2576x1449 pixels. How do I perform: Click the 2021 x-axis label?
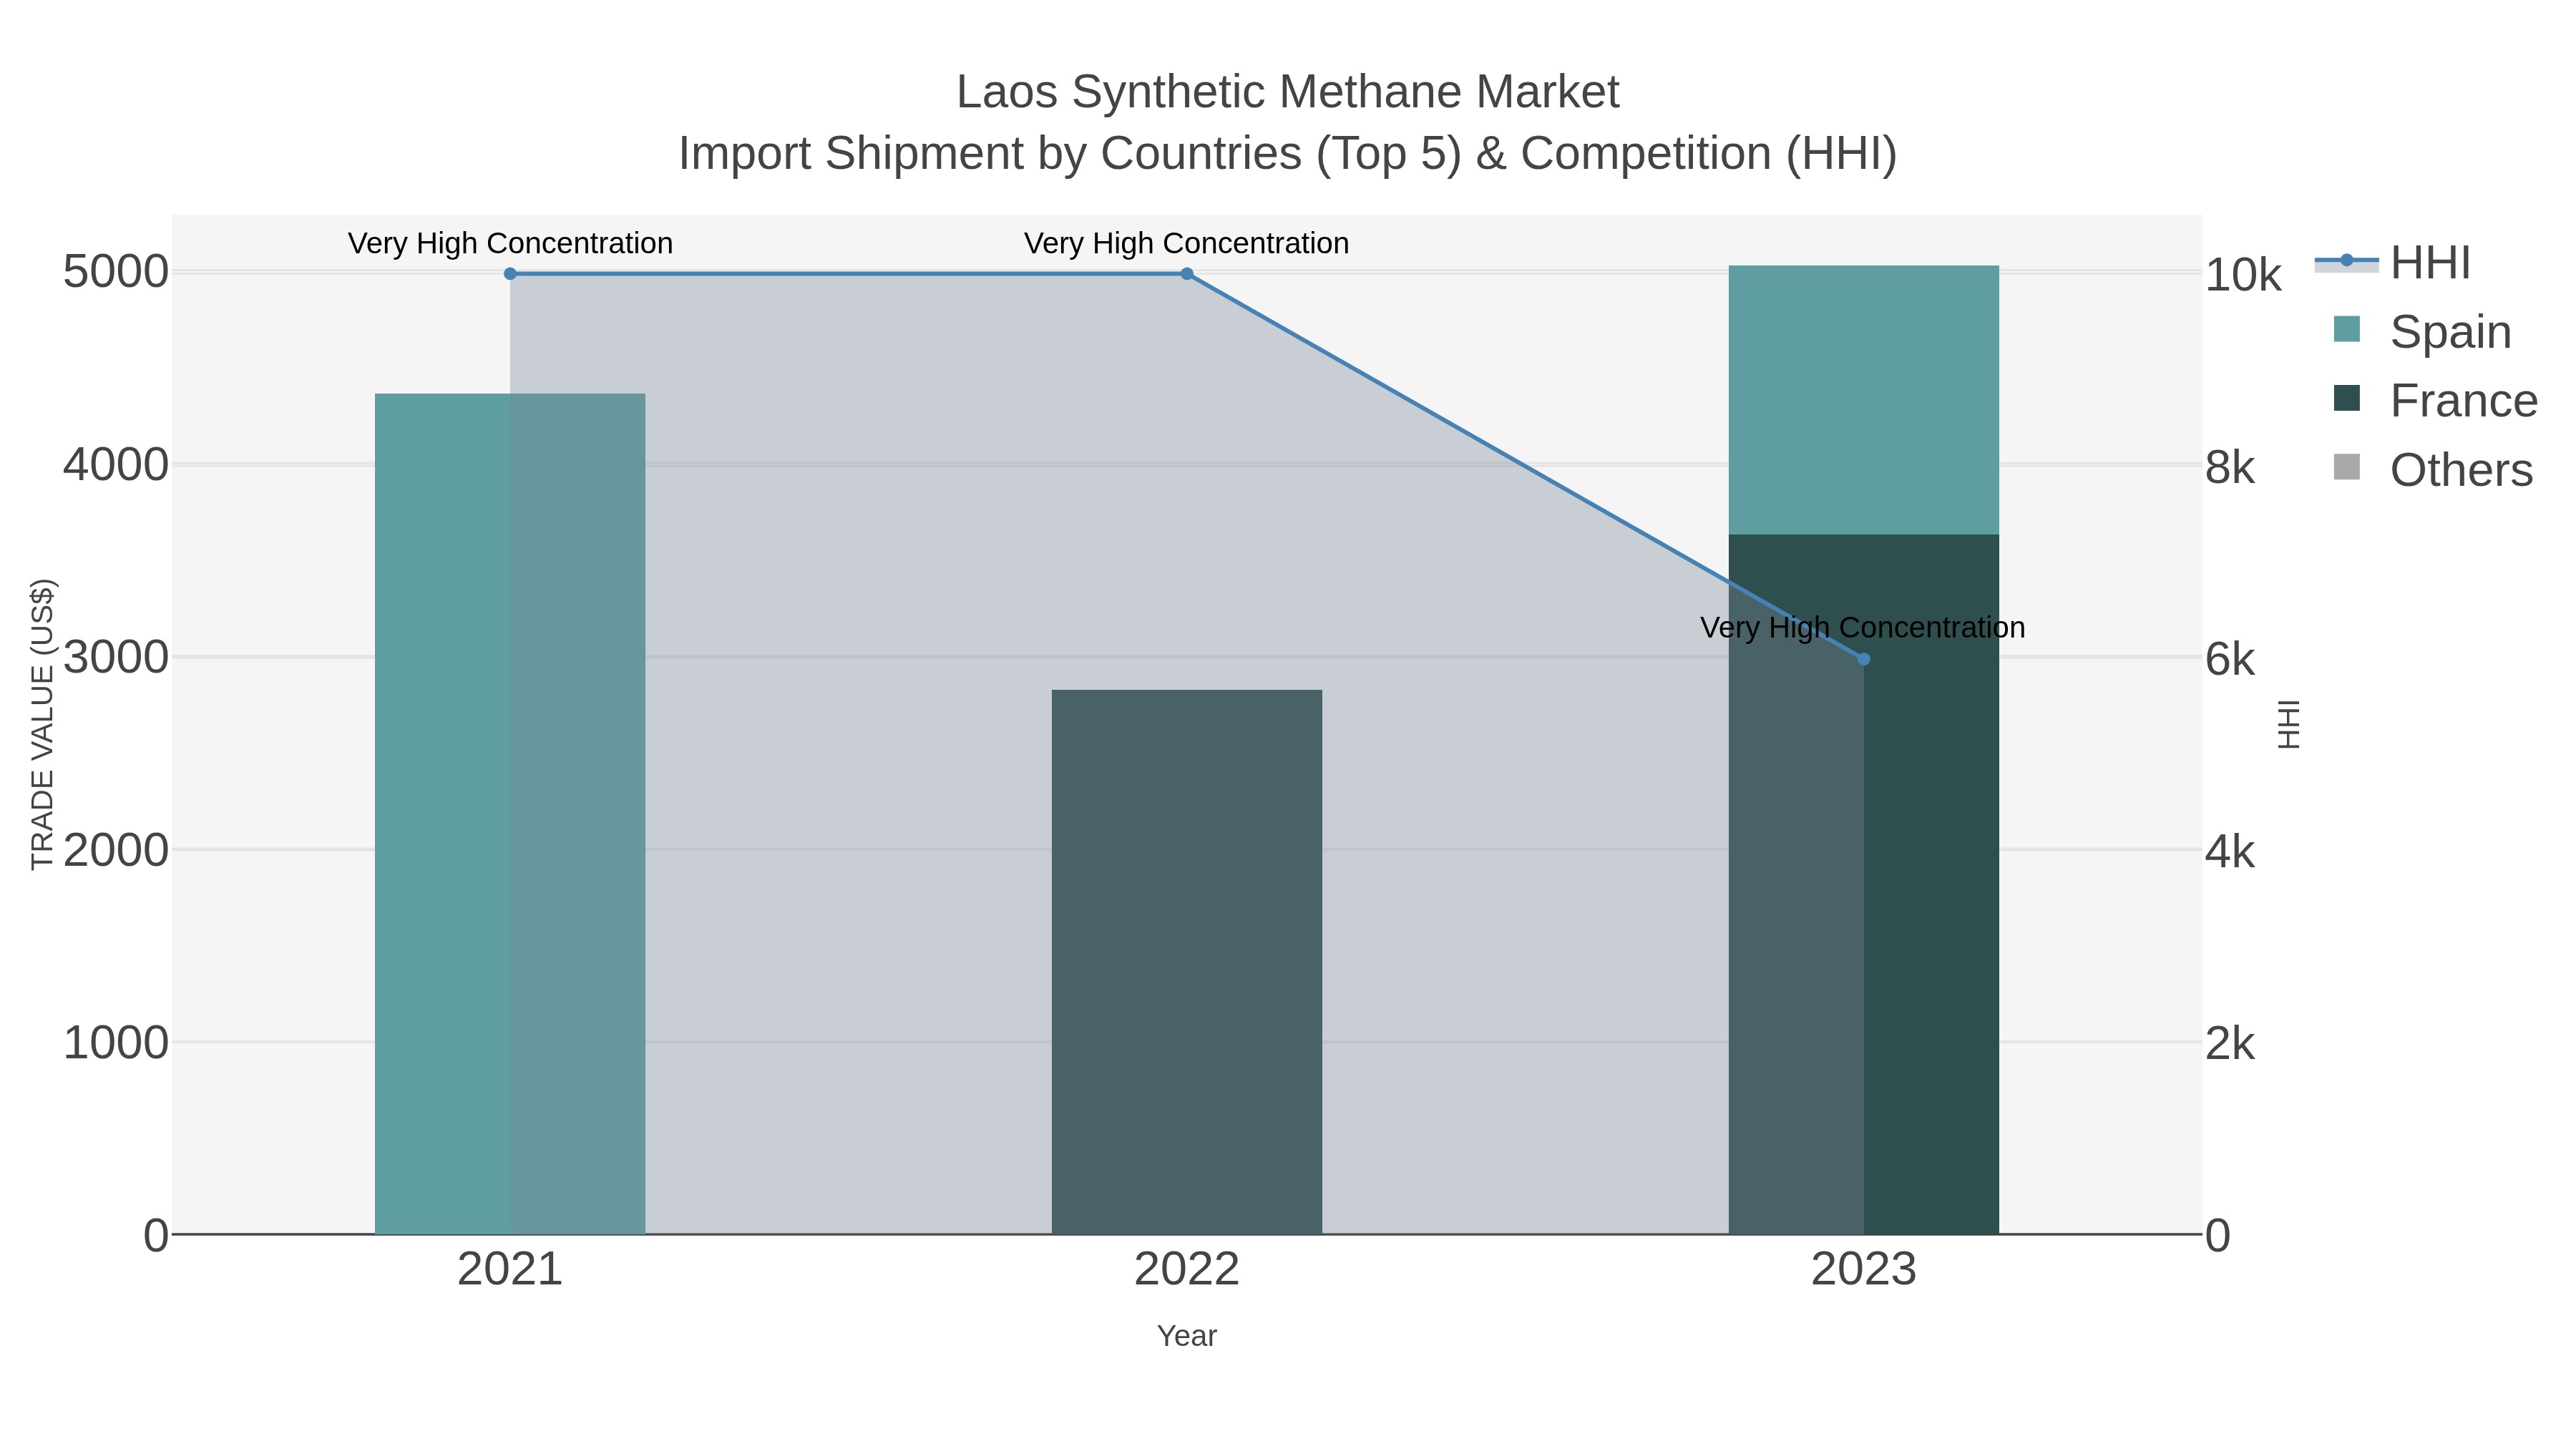click(510, 1270)
